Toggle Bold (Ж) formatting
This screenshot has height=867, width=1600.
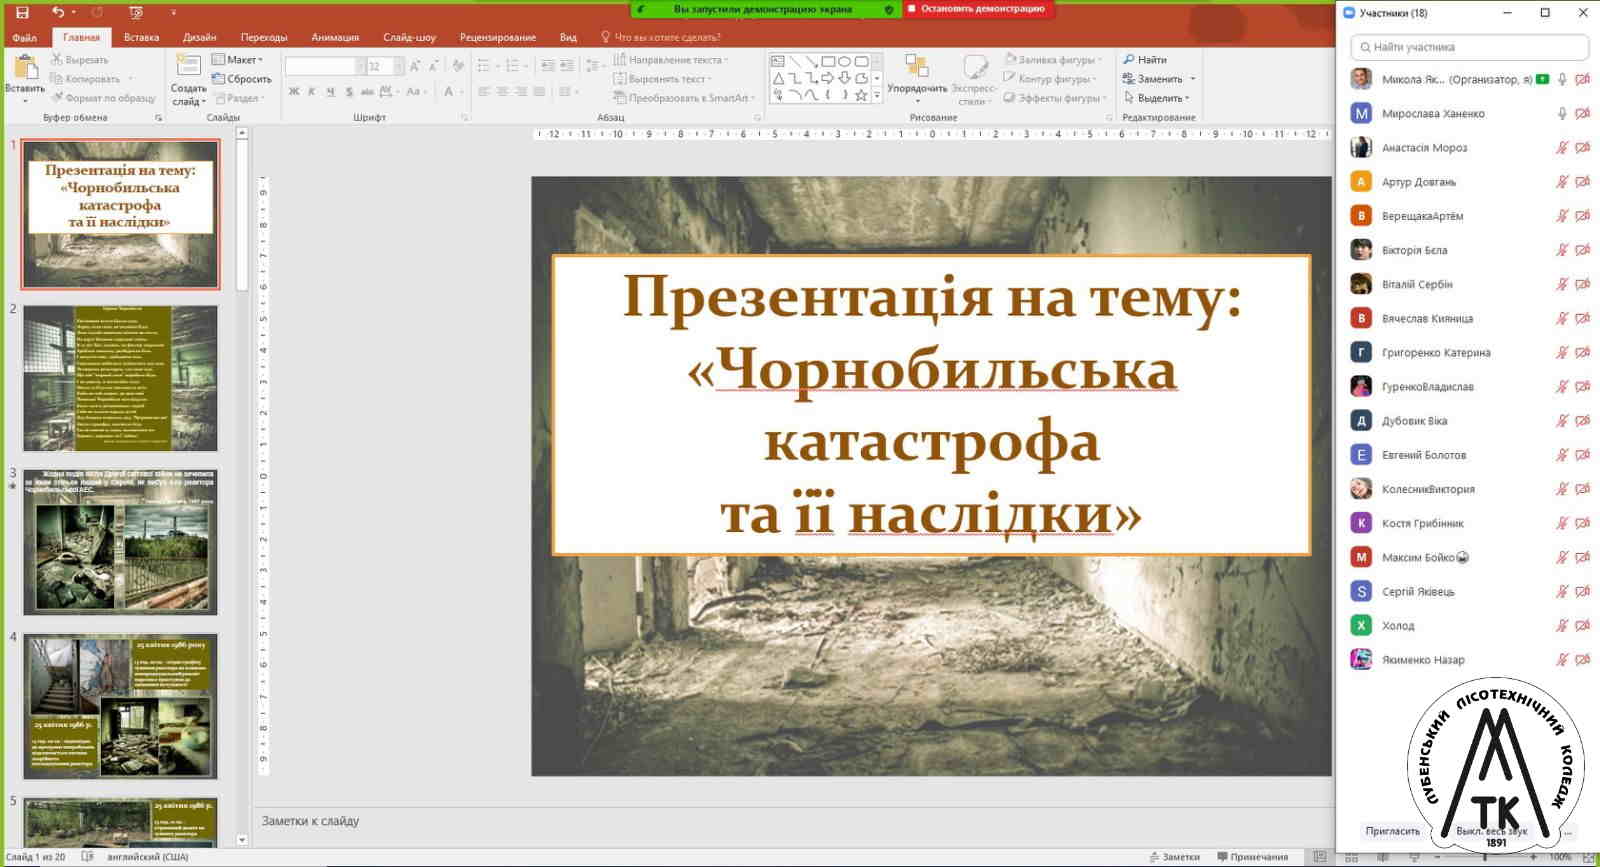(x=294, y=92)
